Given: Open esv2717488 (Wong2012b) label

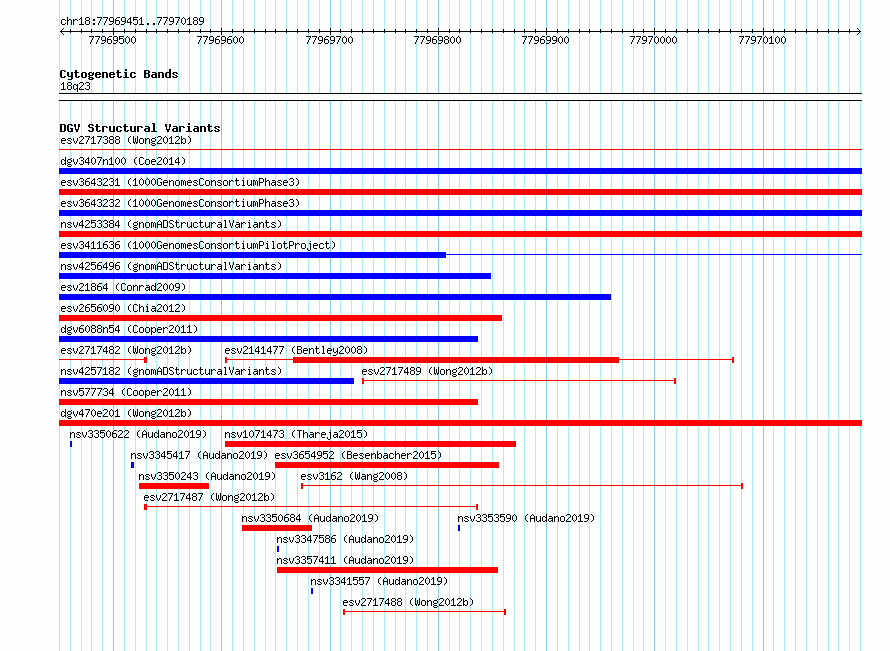Looking at the screenshot, I should coord(408,602).
